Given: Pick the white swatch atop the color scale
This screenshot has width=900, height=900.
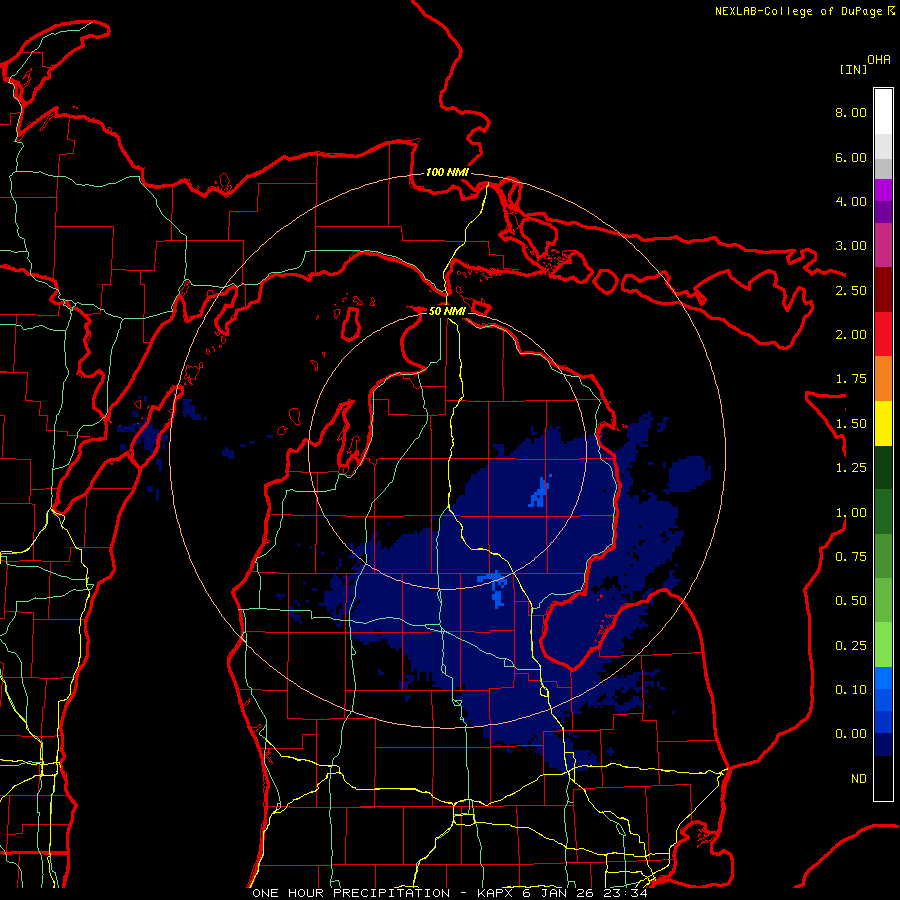Looking at the screenshot, I should (x=883, y=111).
